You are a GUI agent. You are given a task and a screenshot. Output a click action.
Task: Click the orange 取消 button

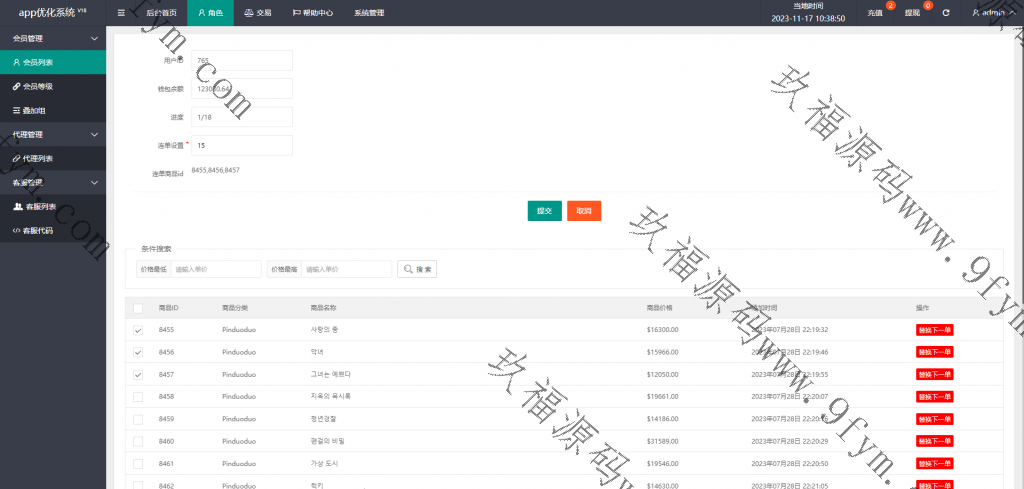(x=584, y=211)
